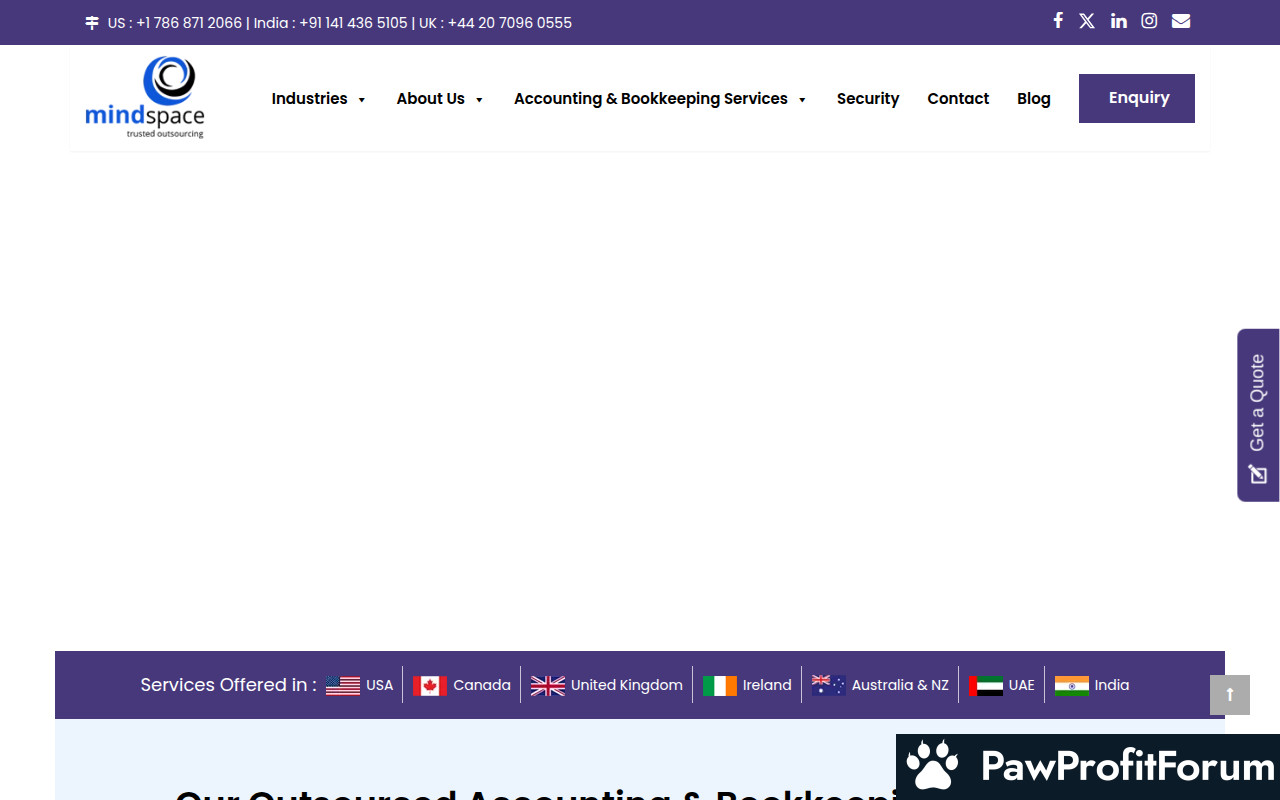Open the Instagram social icon
Screen dimensions: 1280x800
tap(1149, 21)
